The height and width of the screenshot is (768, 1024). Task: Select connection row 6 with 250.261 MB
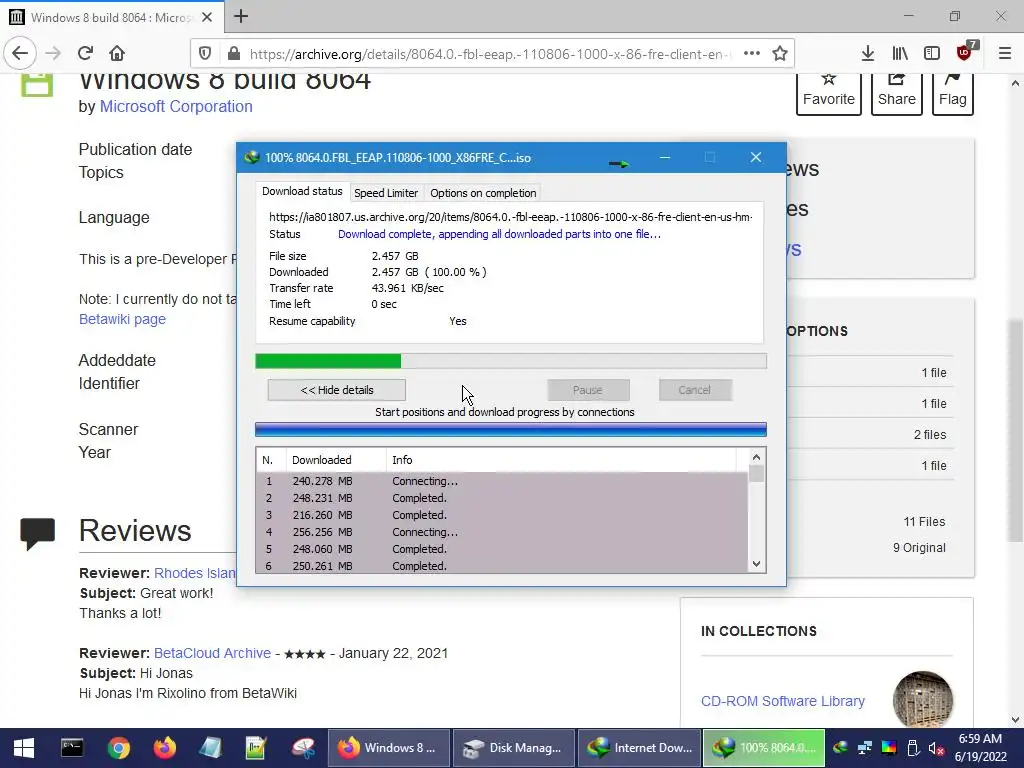pyautogui.click(x=502, y=566)
